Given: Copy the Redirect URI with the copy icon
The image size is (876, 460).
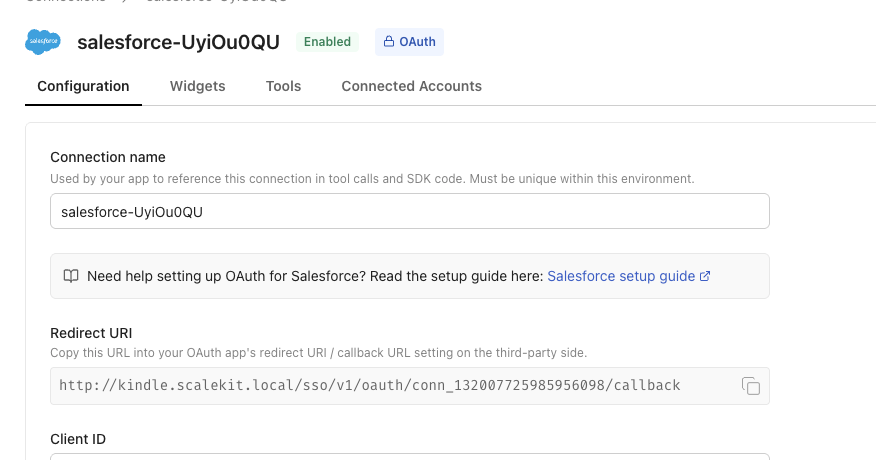Looking at the screenshot, I should pos(751,386).
